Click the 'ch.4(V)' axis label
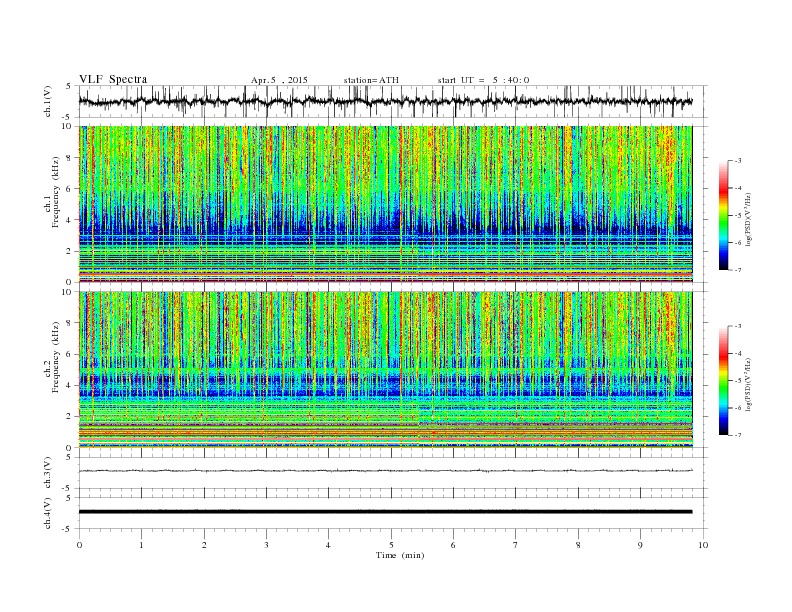The width and height of the screenshot is (792, 612). [48, 513]
